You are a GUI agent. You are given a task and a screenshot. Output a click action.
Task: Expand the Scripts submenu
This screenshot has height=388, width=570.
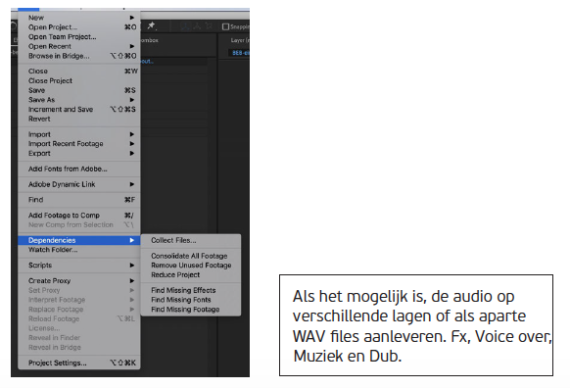tap(79, 265)
